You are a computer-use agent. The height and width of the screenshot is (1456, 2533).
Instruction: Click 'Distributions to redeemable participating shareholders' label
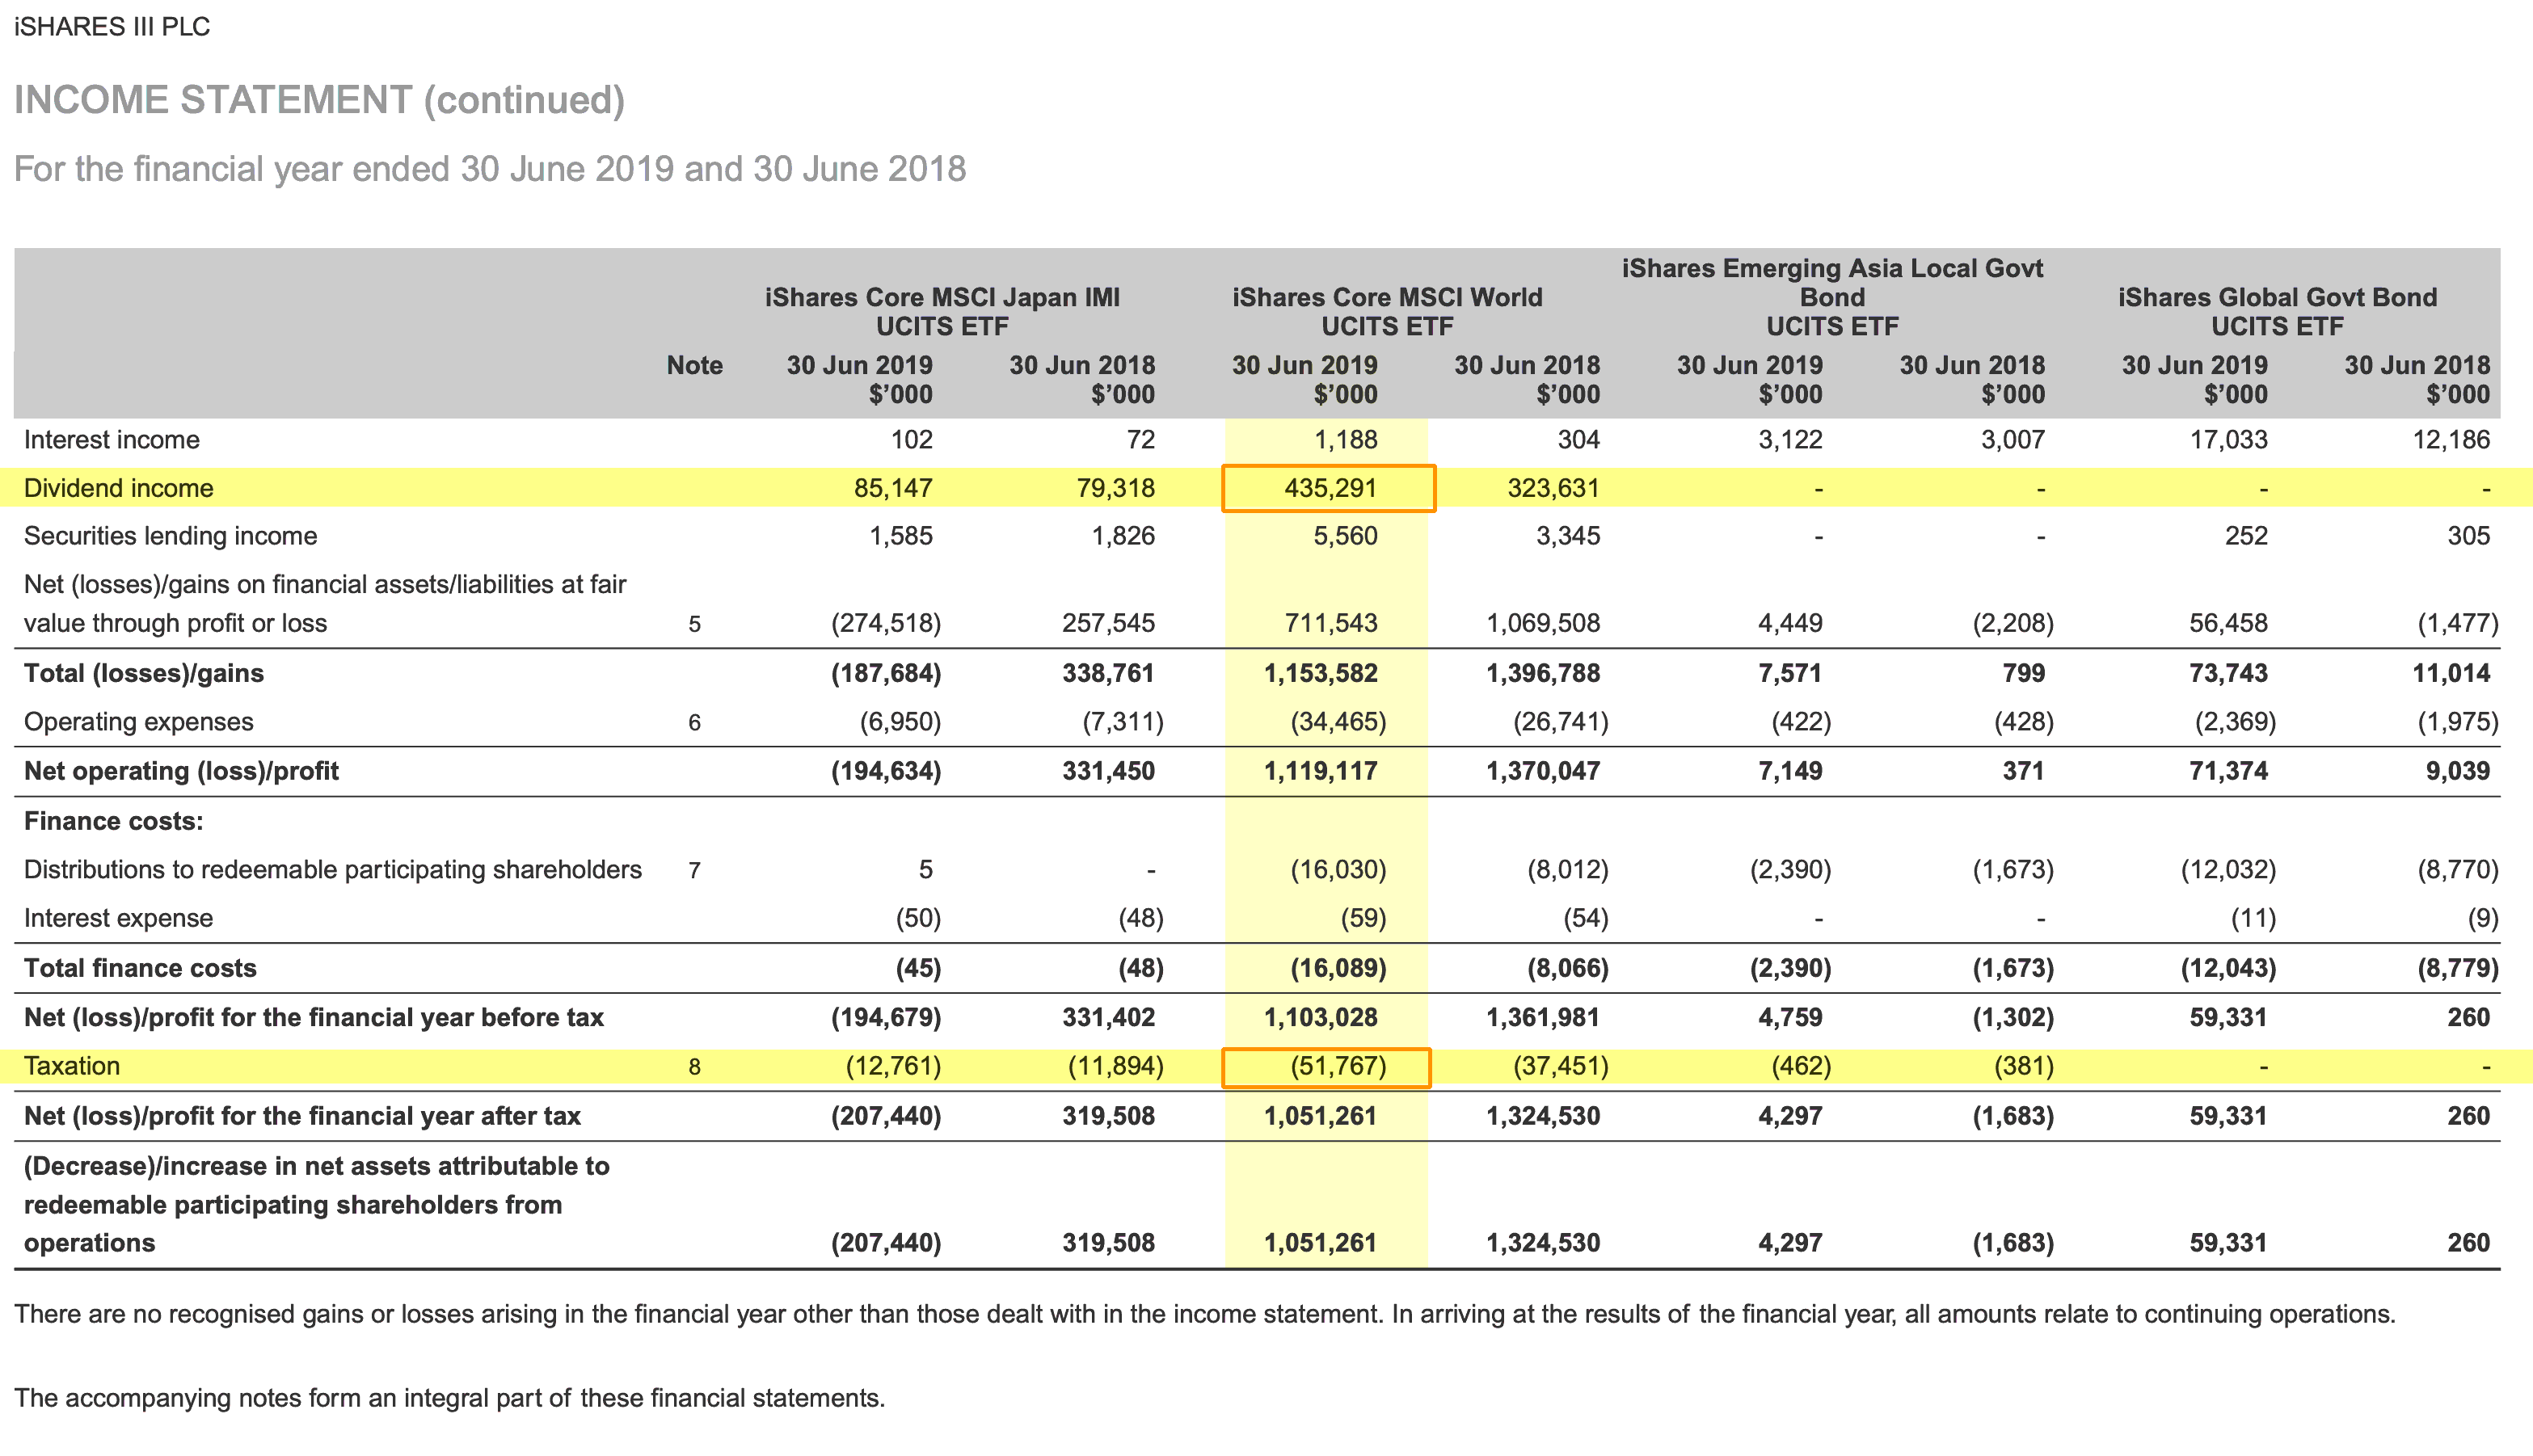click(x=332, y=870)
